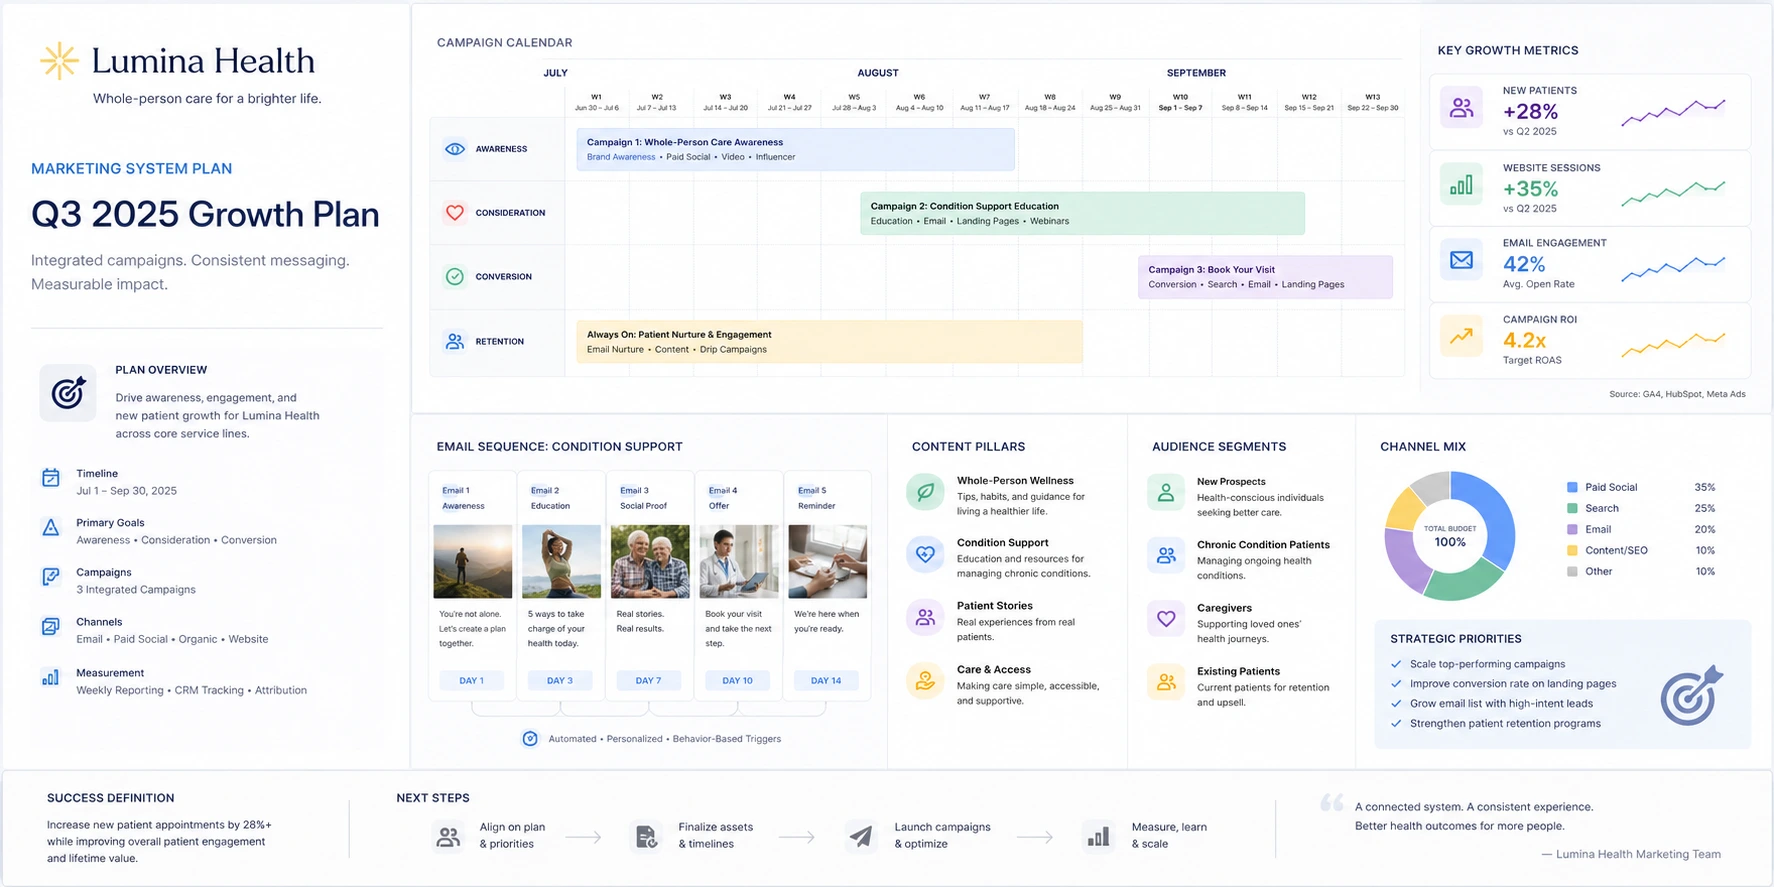
Task: Click the Caregivers heart segment icon
Action: 1166,619
